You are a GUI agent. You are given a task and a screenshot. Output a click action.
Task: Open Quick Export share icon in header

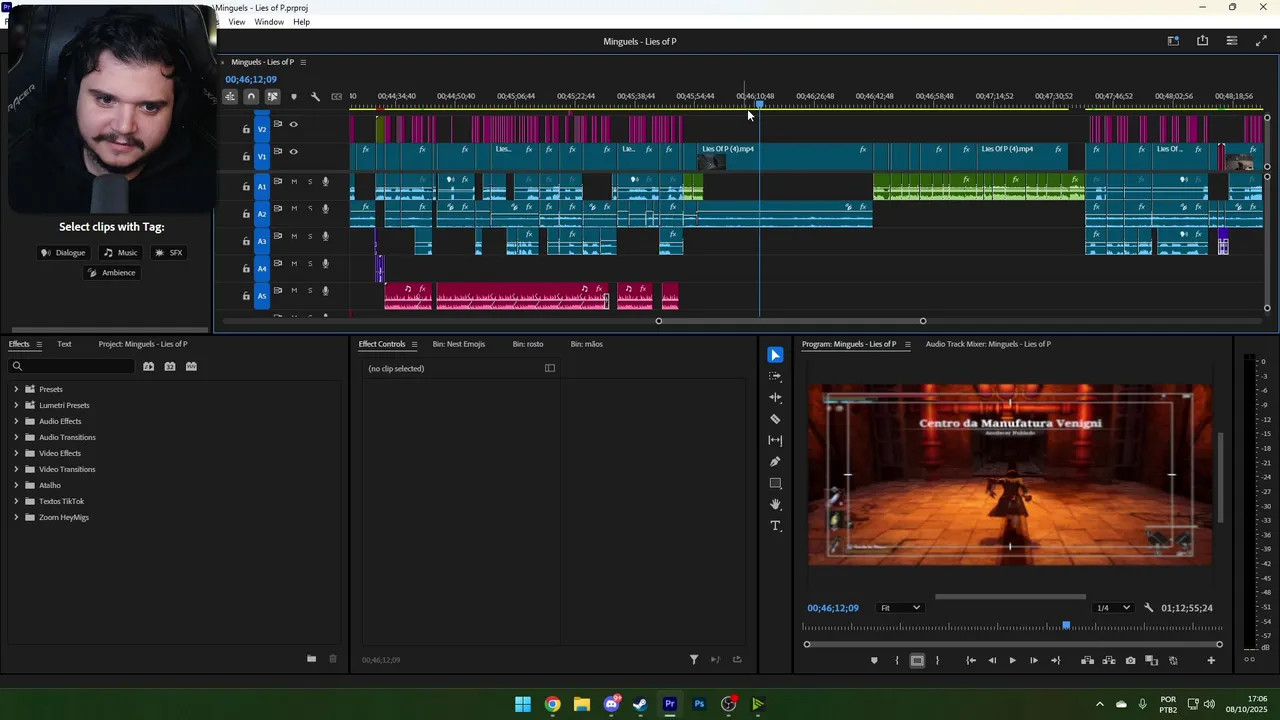(x=1202, y=41)
